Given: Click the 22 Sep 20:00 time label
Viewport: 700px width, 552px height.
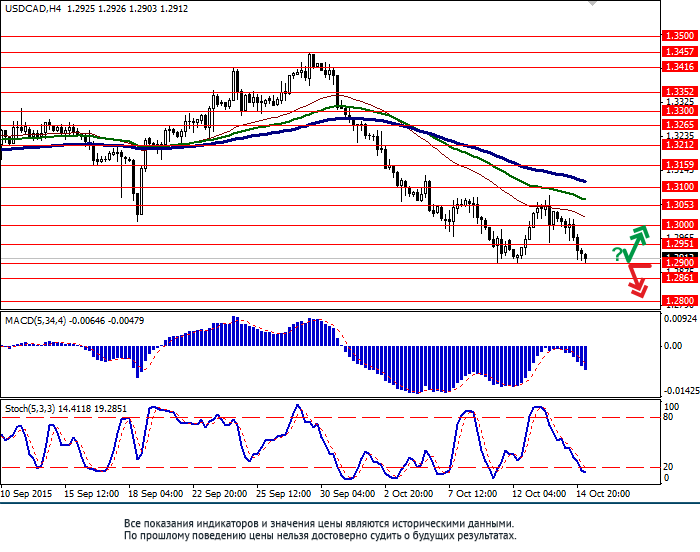Looking at the screenshot, I should click(x=220, y=494).
